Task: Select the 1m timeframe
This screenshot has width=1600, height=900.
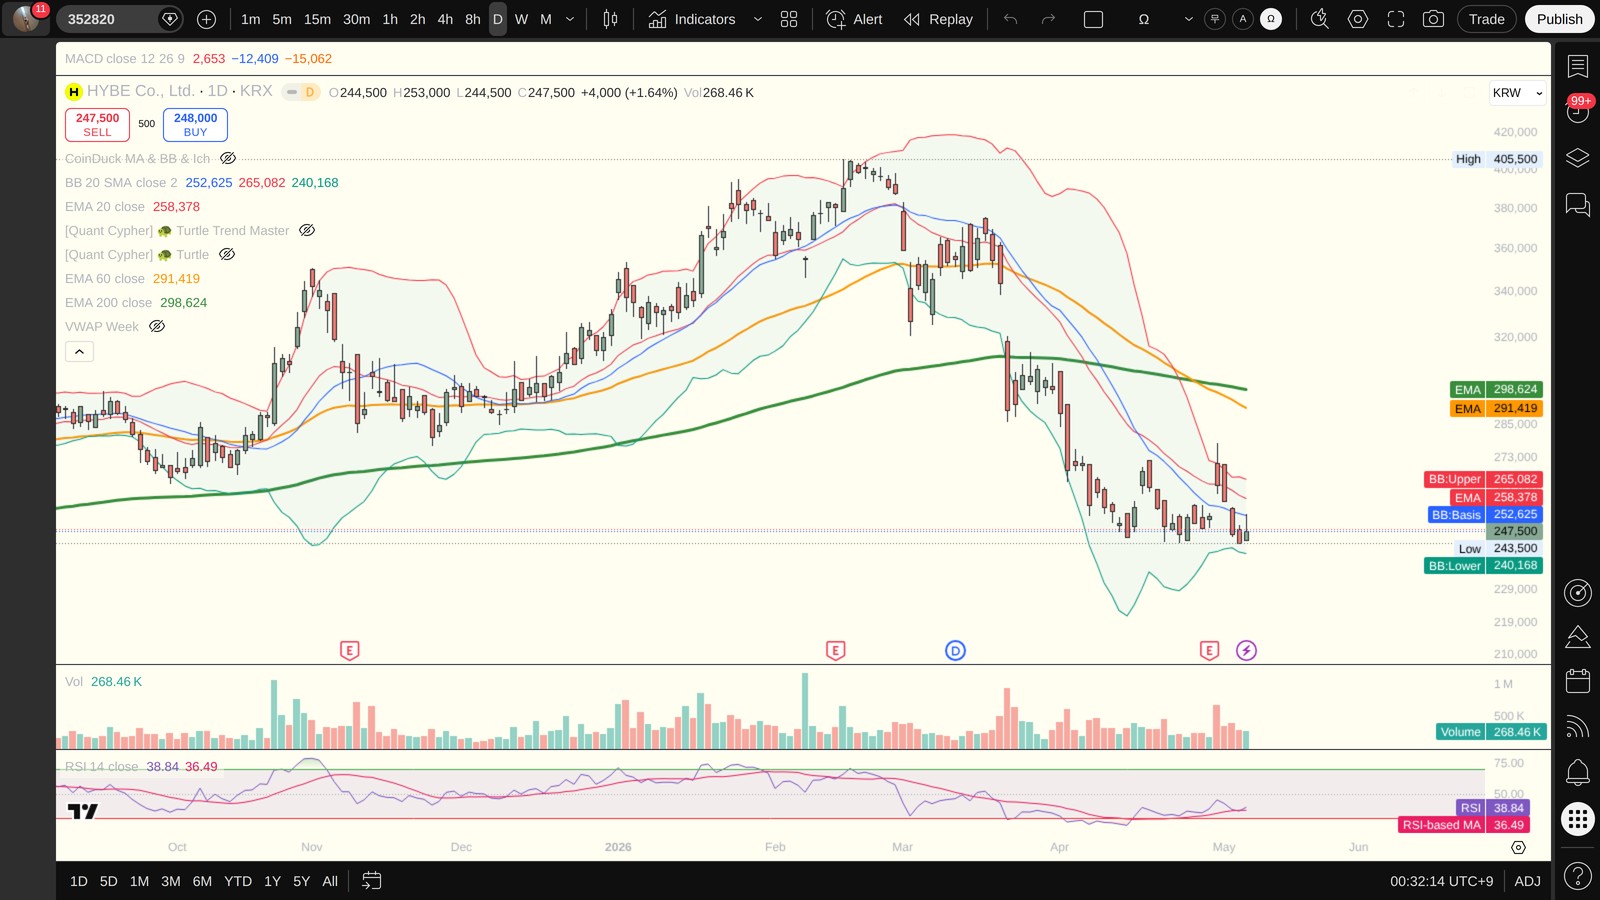Action: (x=250, y=19)
